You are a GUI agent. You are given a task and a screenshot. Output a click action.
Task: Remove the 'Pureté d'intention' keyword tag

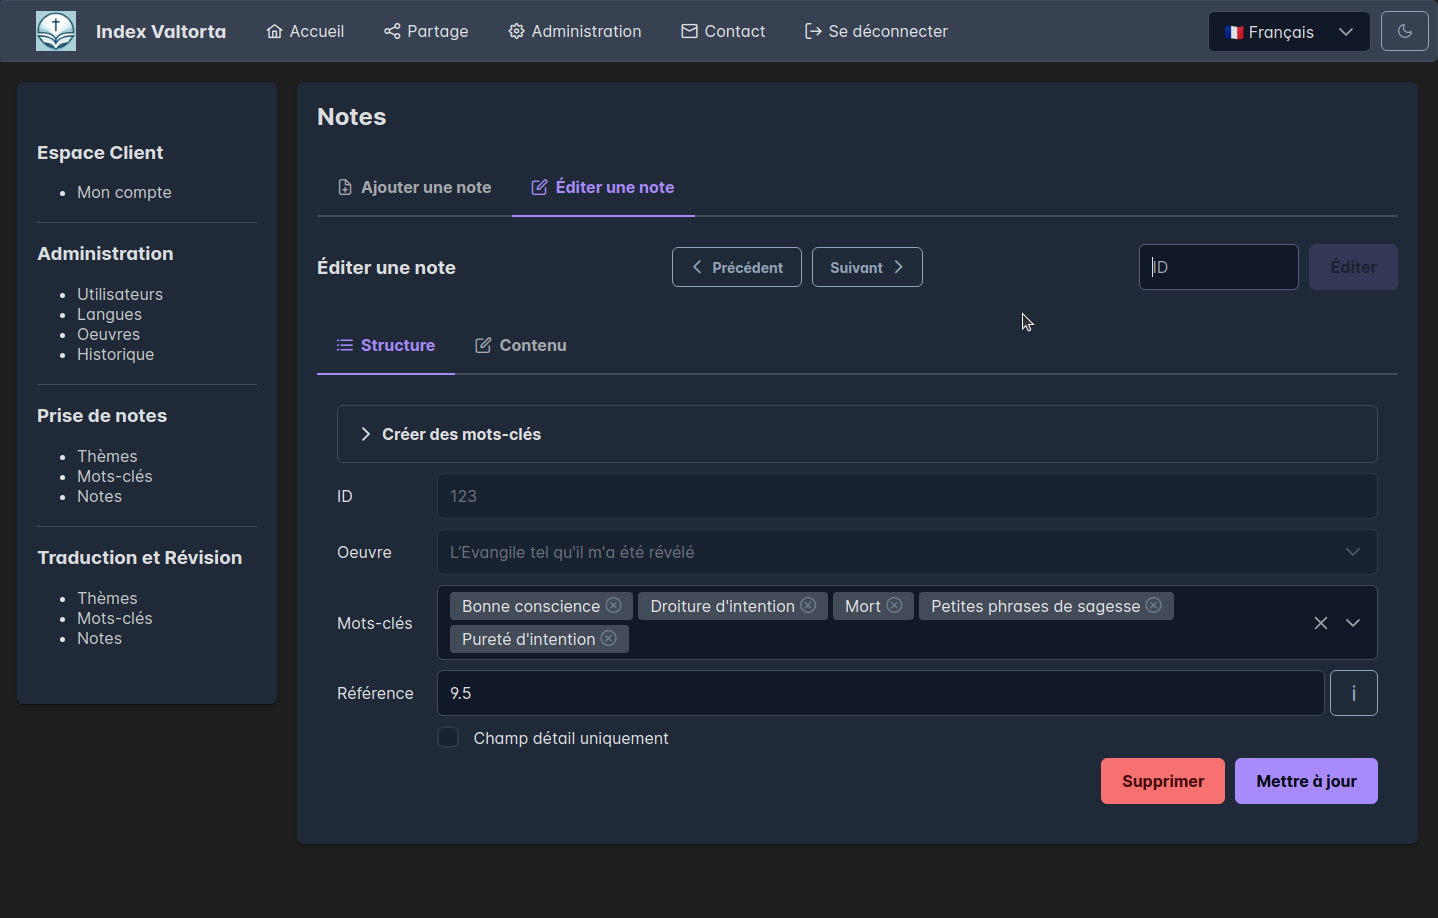pyautogui.click(x=608, y=639)
